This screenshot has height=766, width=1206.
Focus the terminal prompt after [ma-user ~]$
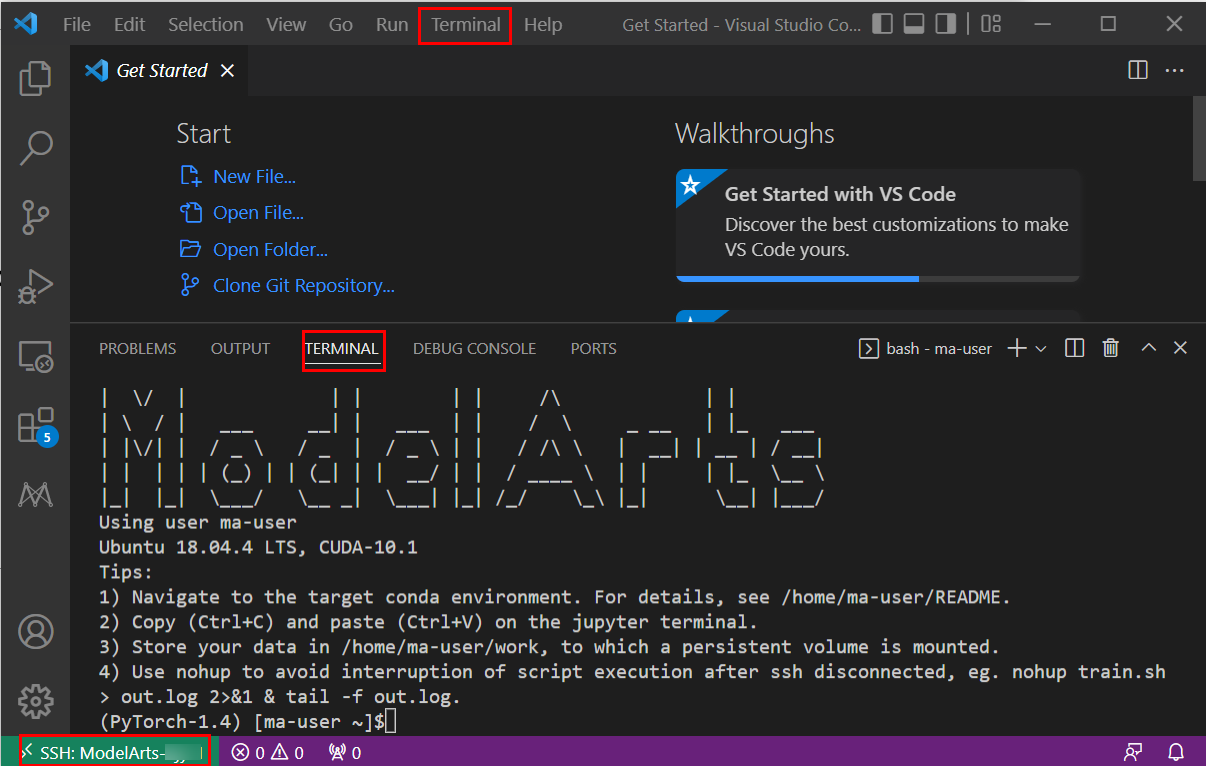[390, 721]
